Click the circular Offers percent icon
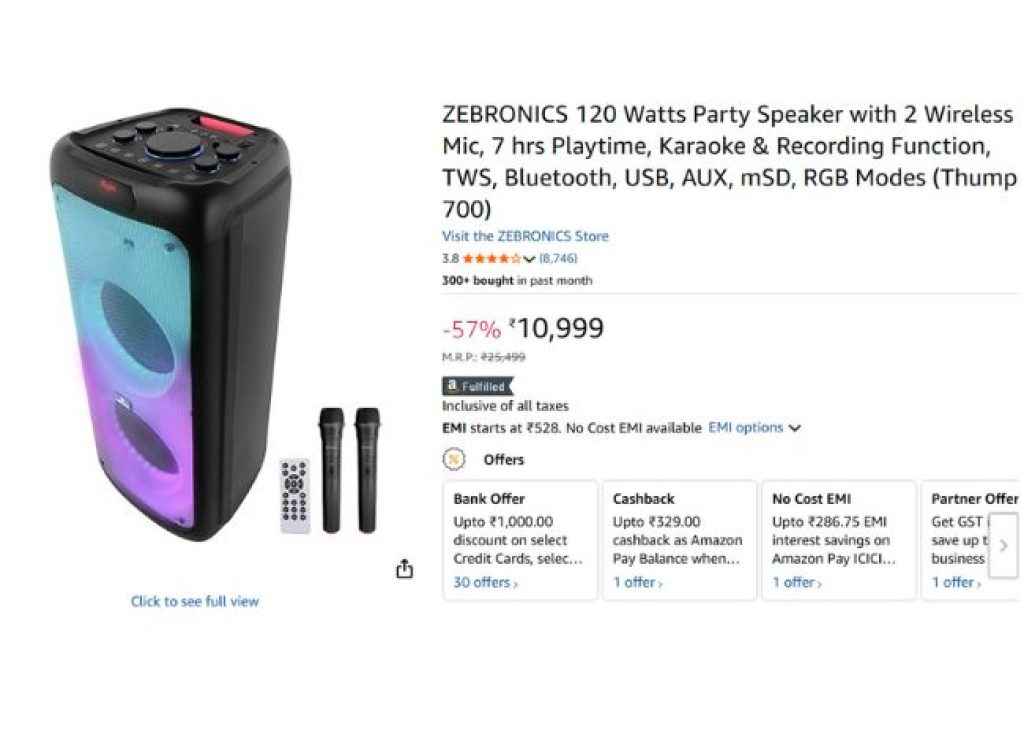Image resolution: width=1024 pixels, height=756 pixels. pos(456,459)
